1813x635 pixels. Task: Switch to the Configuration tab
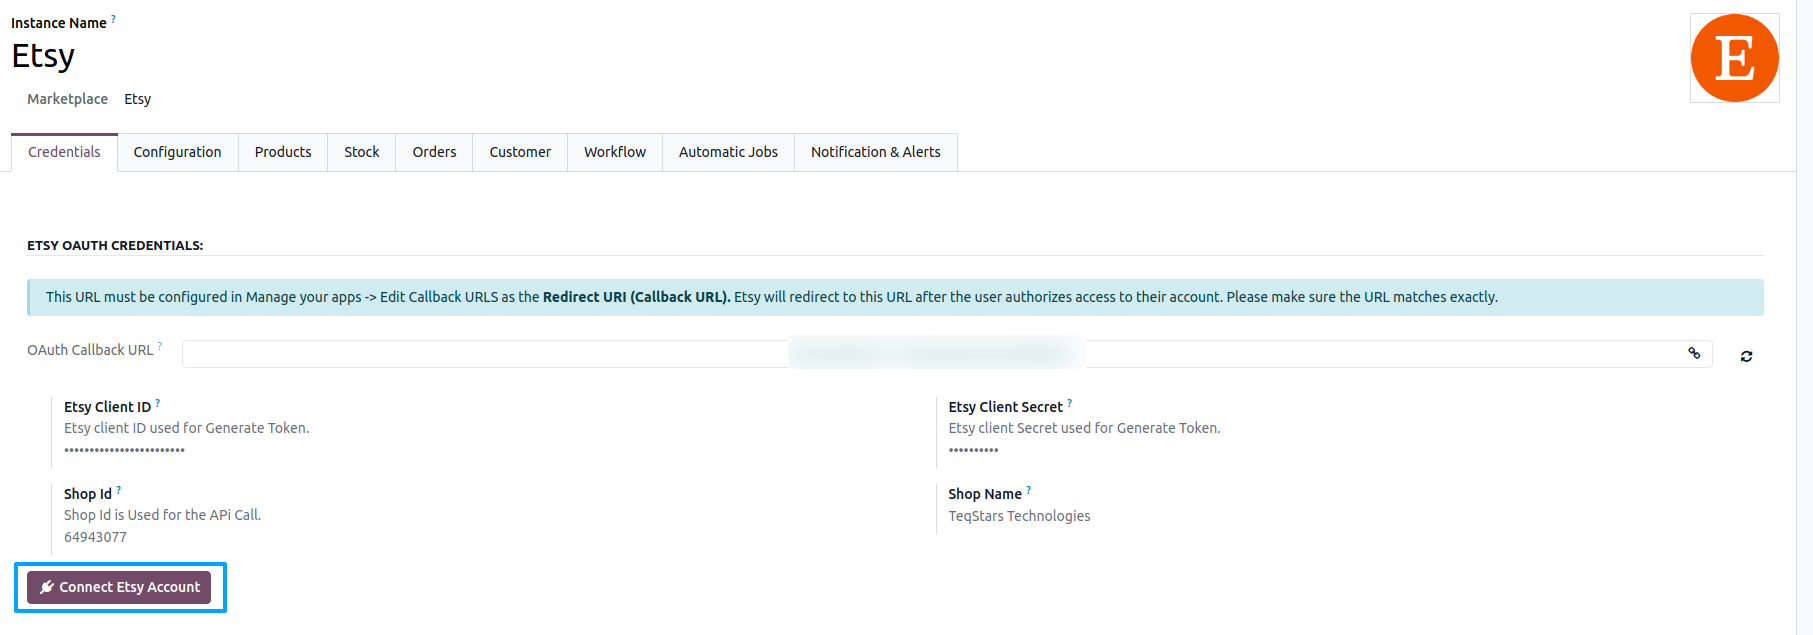point(178,152)
